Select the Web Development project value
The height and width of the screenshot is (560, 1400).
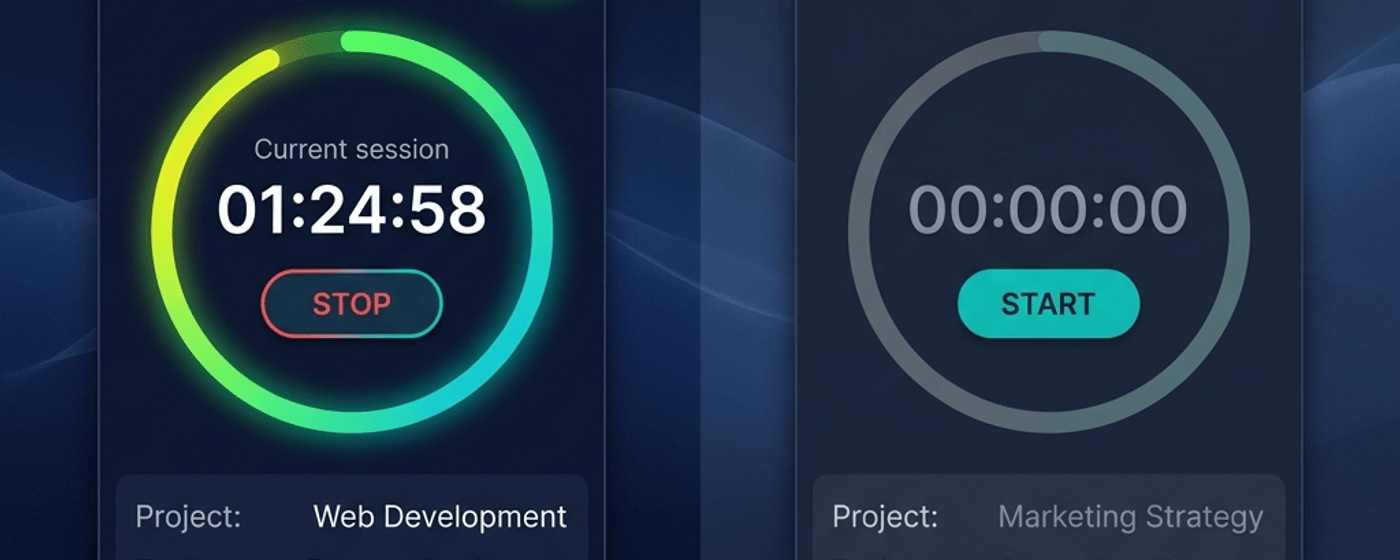coord(440,517)
